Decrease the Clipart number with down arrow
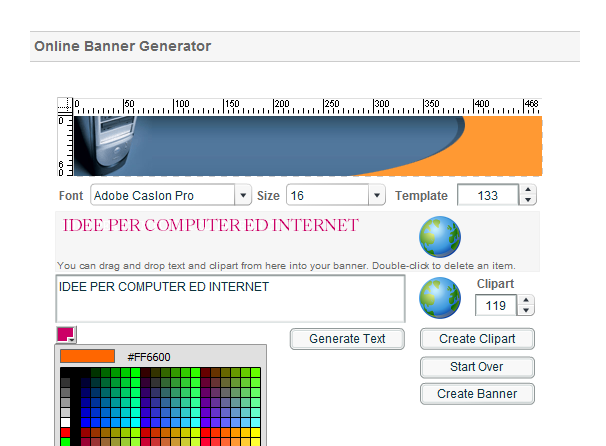606x446 pixels. click(x=526, y=310)
